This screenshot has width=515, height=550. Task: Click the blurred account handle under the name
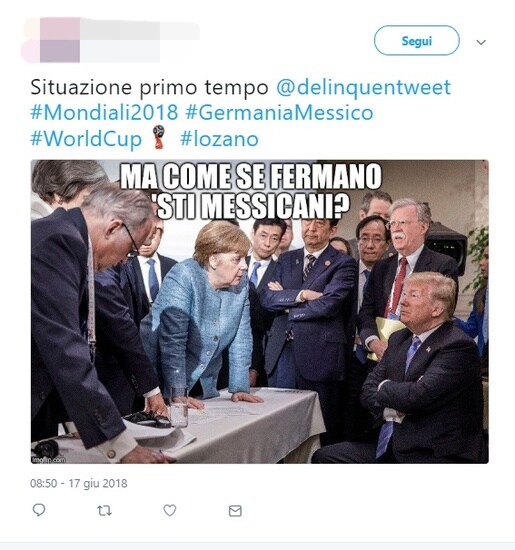[120, 51]
